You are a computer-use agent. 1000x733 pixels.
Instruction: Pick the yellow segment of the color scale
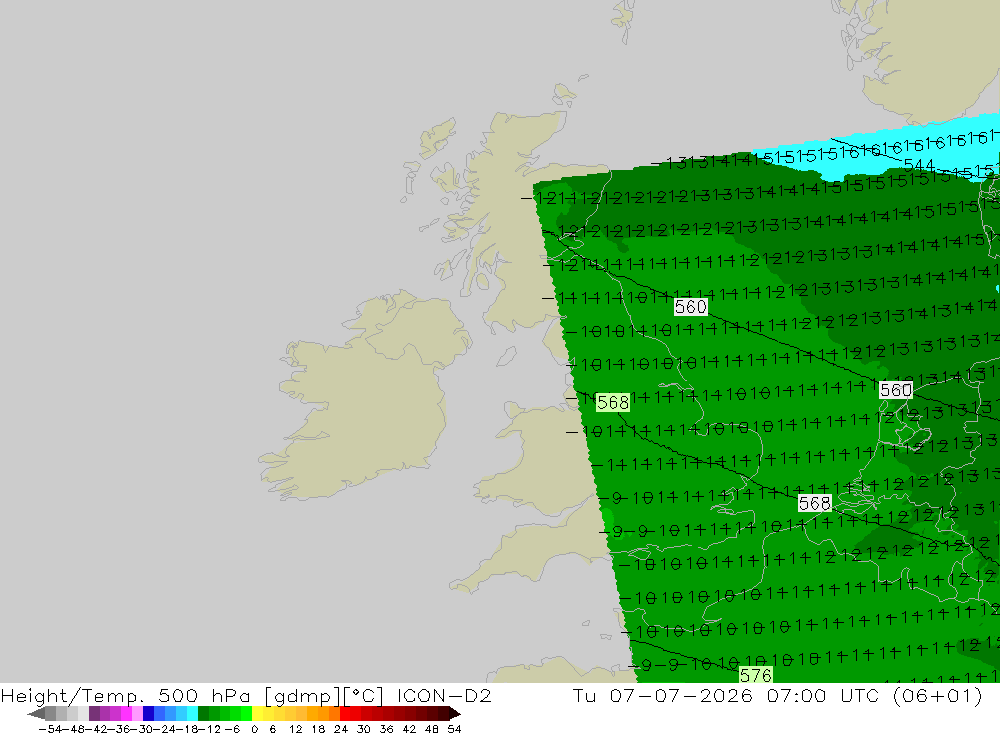pyautogui.click(x=258, y=713)
